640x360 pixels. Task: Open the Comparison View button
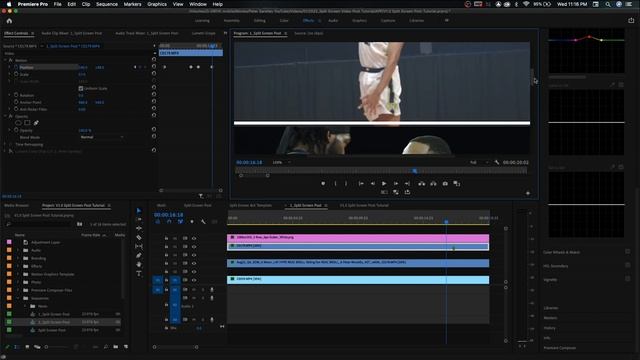tap(457, 184)
